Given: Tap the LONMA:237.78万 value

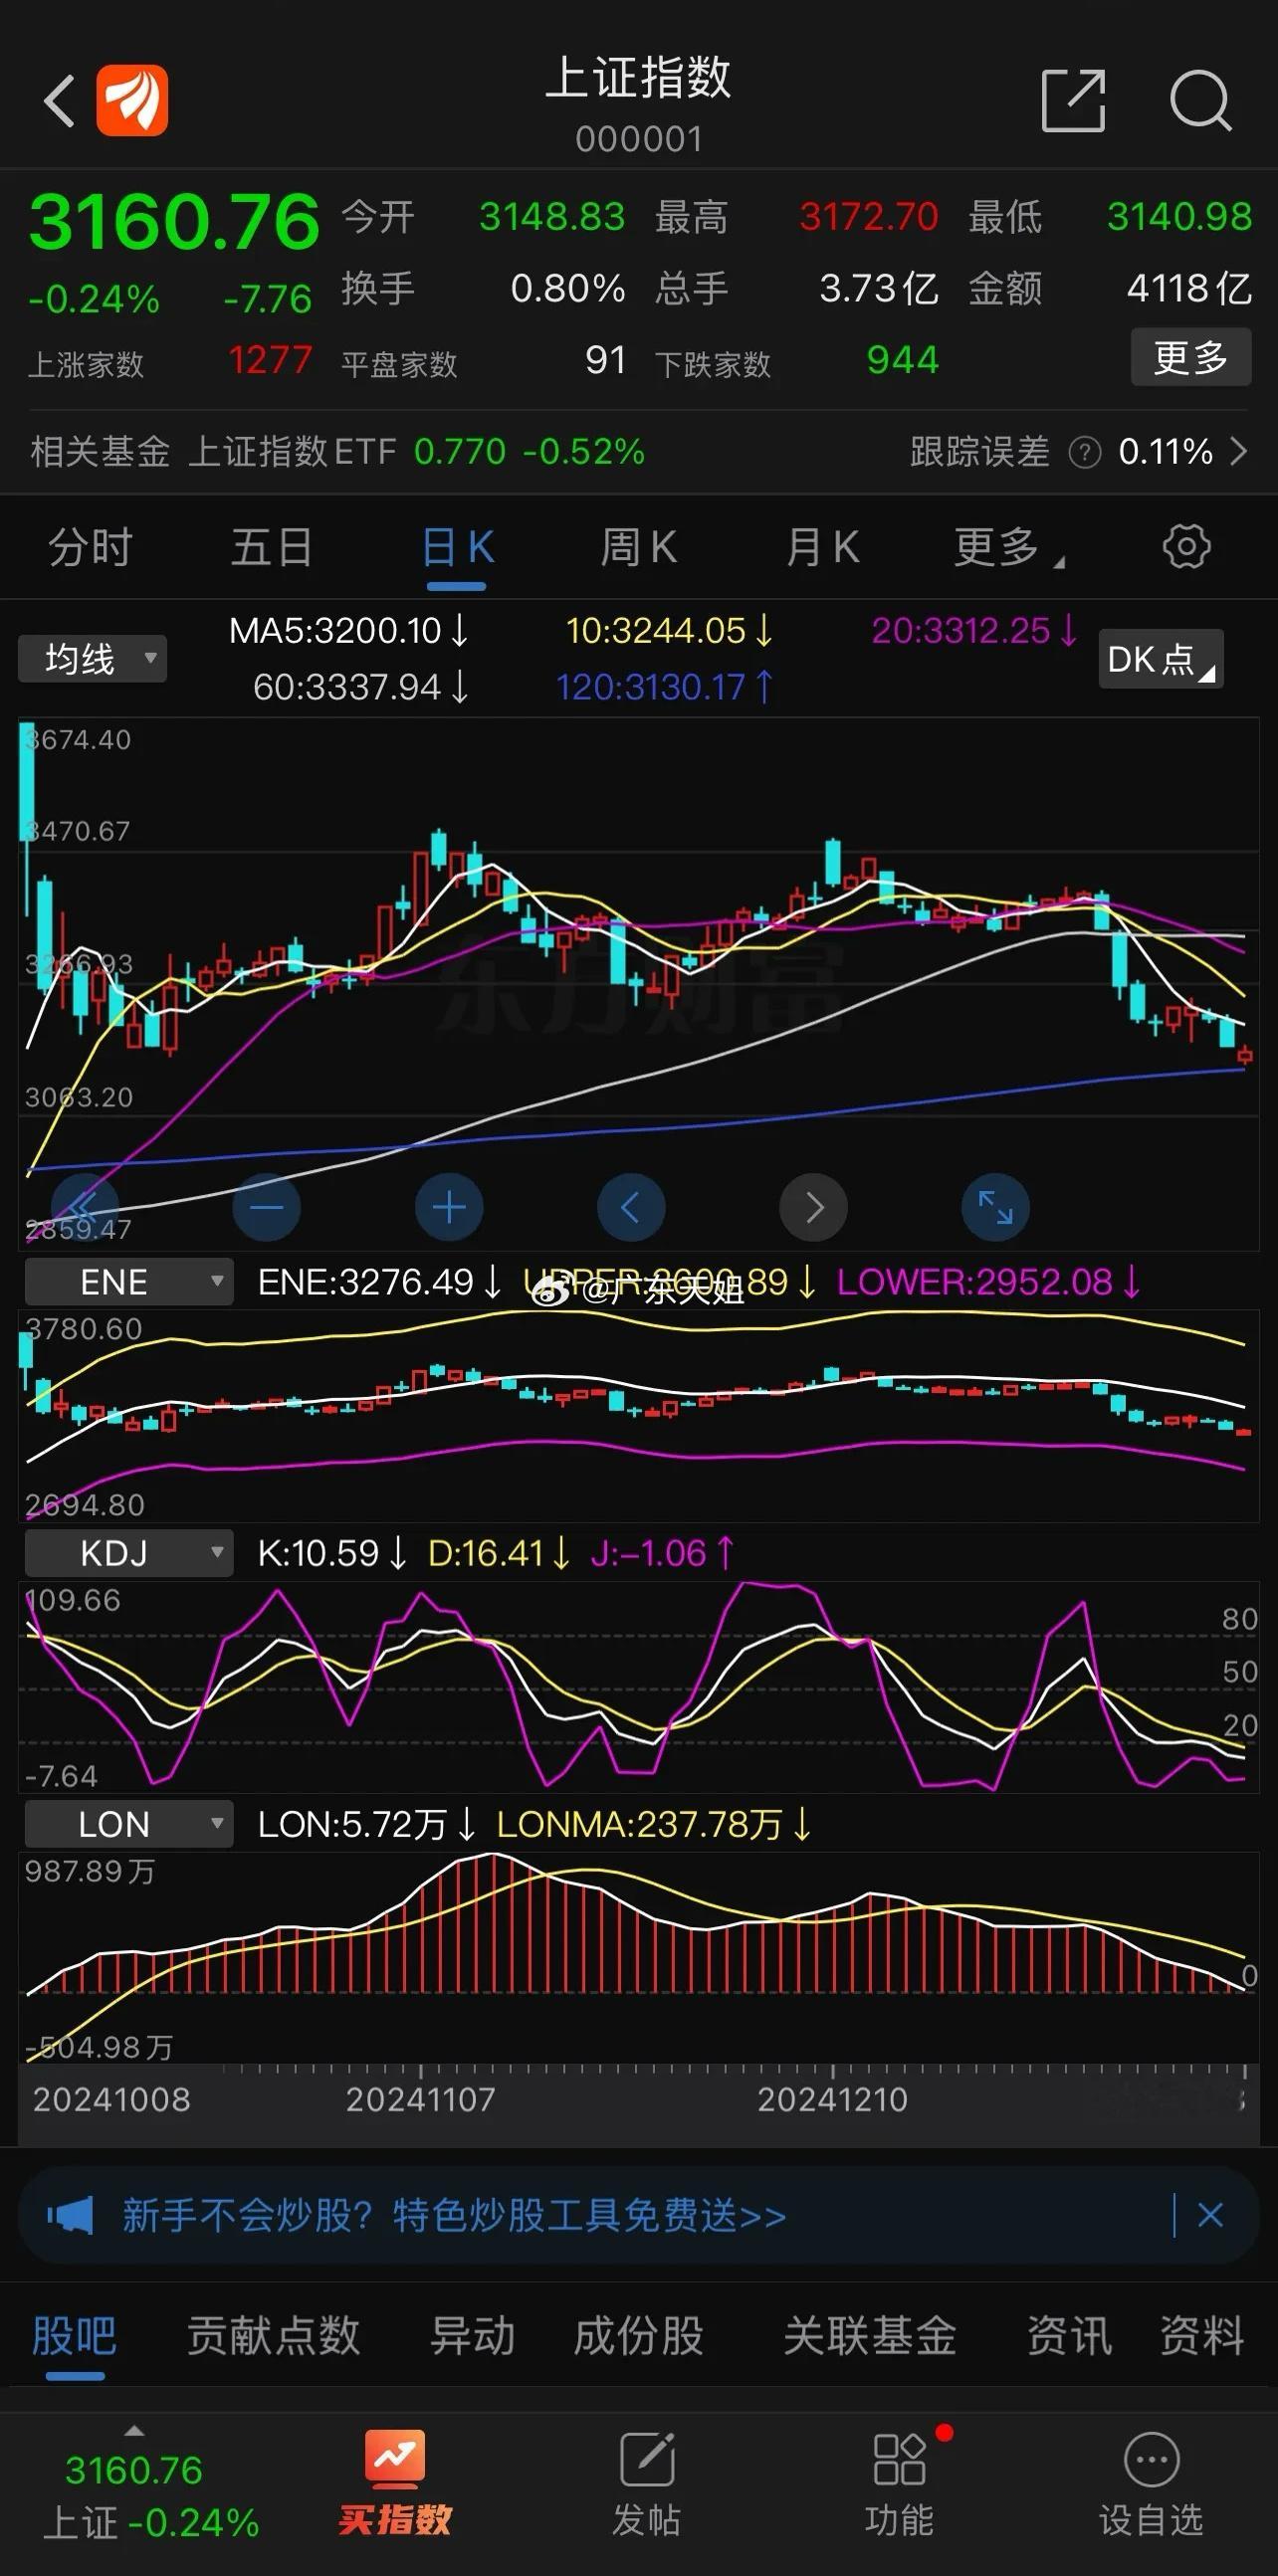Looking at the screenshot, I should click(654, 1824).
